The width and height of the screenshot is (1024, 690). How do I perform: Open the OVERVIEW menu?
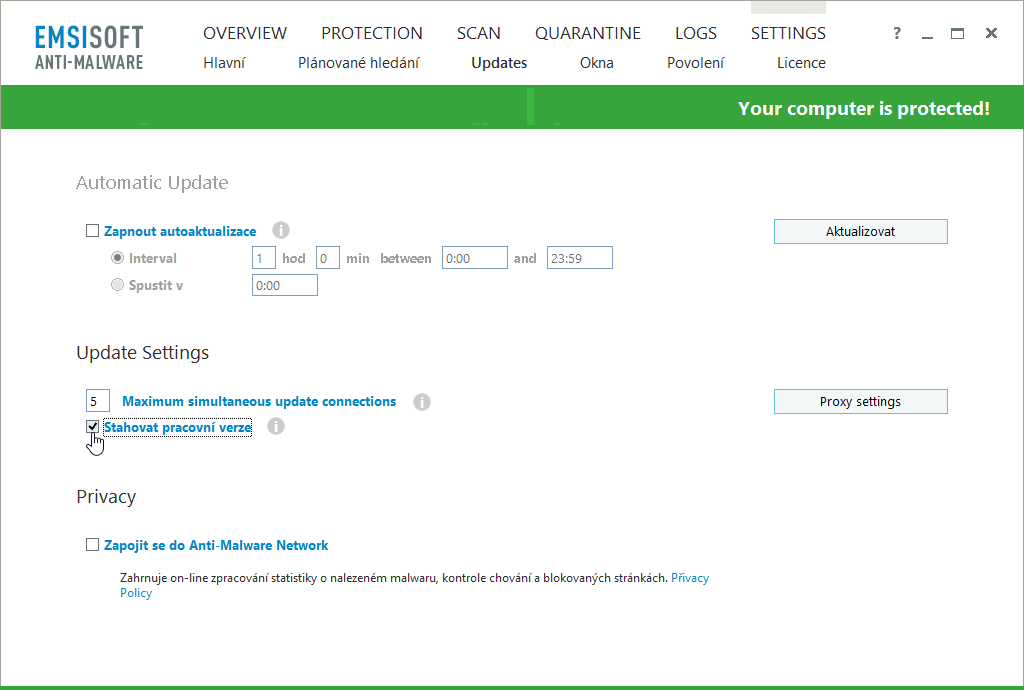click(x=245, y=33)
